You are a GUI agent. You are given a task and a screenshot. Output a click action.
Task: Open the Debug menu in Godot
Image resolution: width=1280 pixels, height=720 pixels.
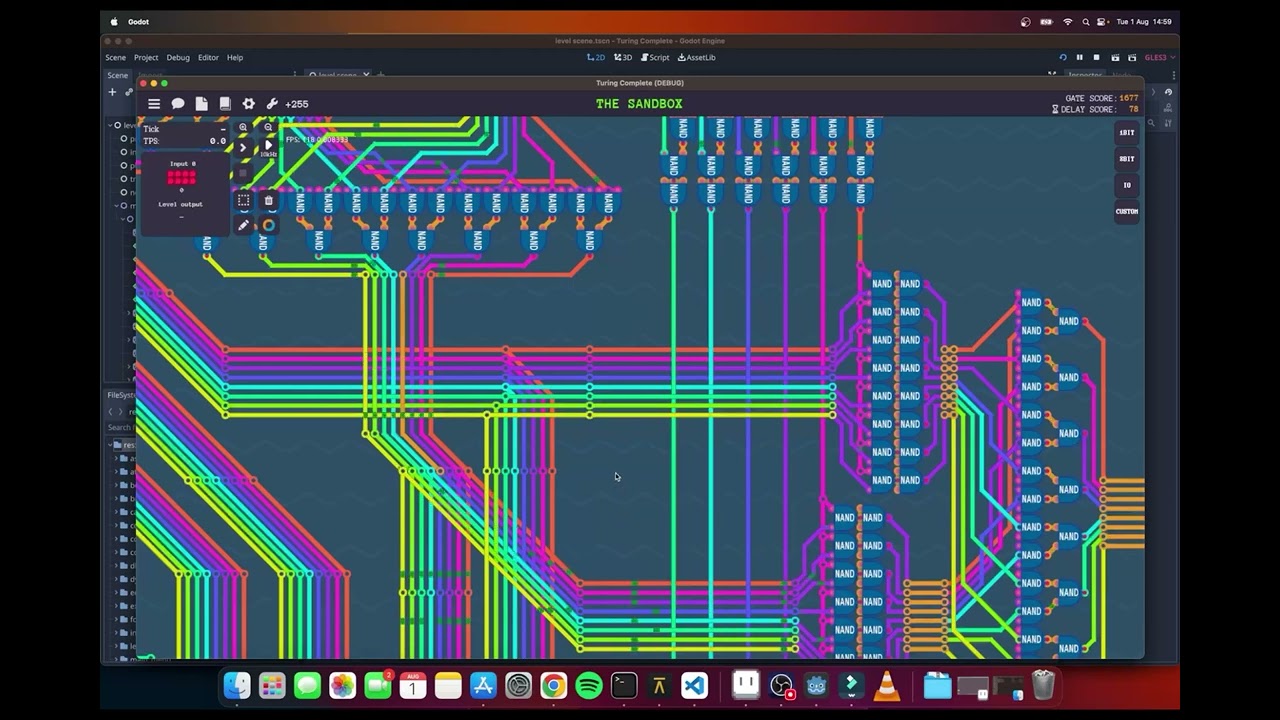click(178, 57)
